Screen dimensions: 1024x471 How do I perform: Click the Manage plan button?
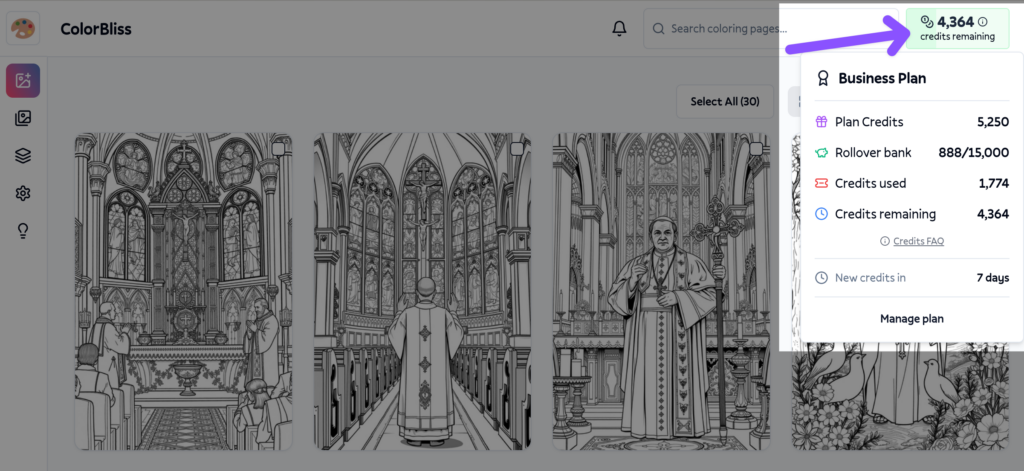coord(912,319)
